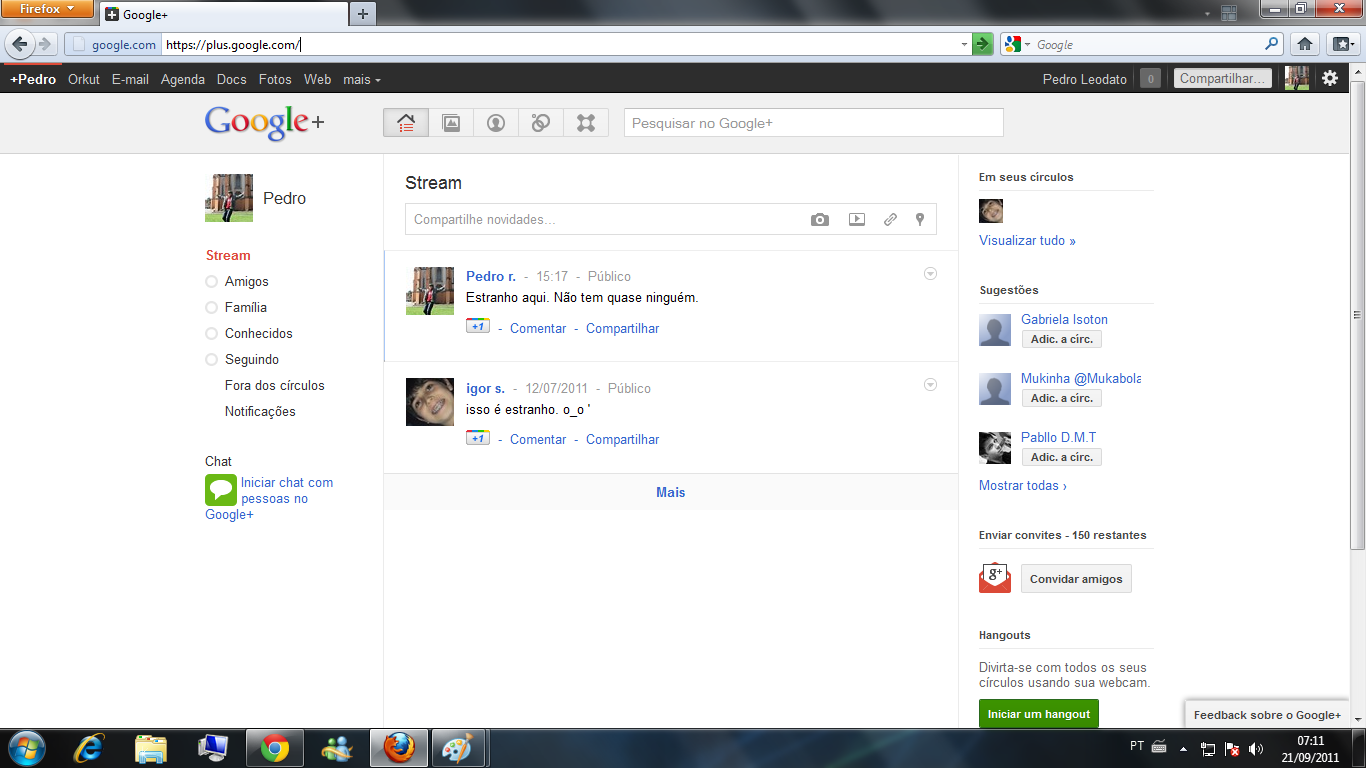Image resolution: width=1366 pixels, height=768 pixels.
Task: Click the green chat bubble icon
Action: coord(221,490)
